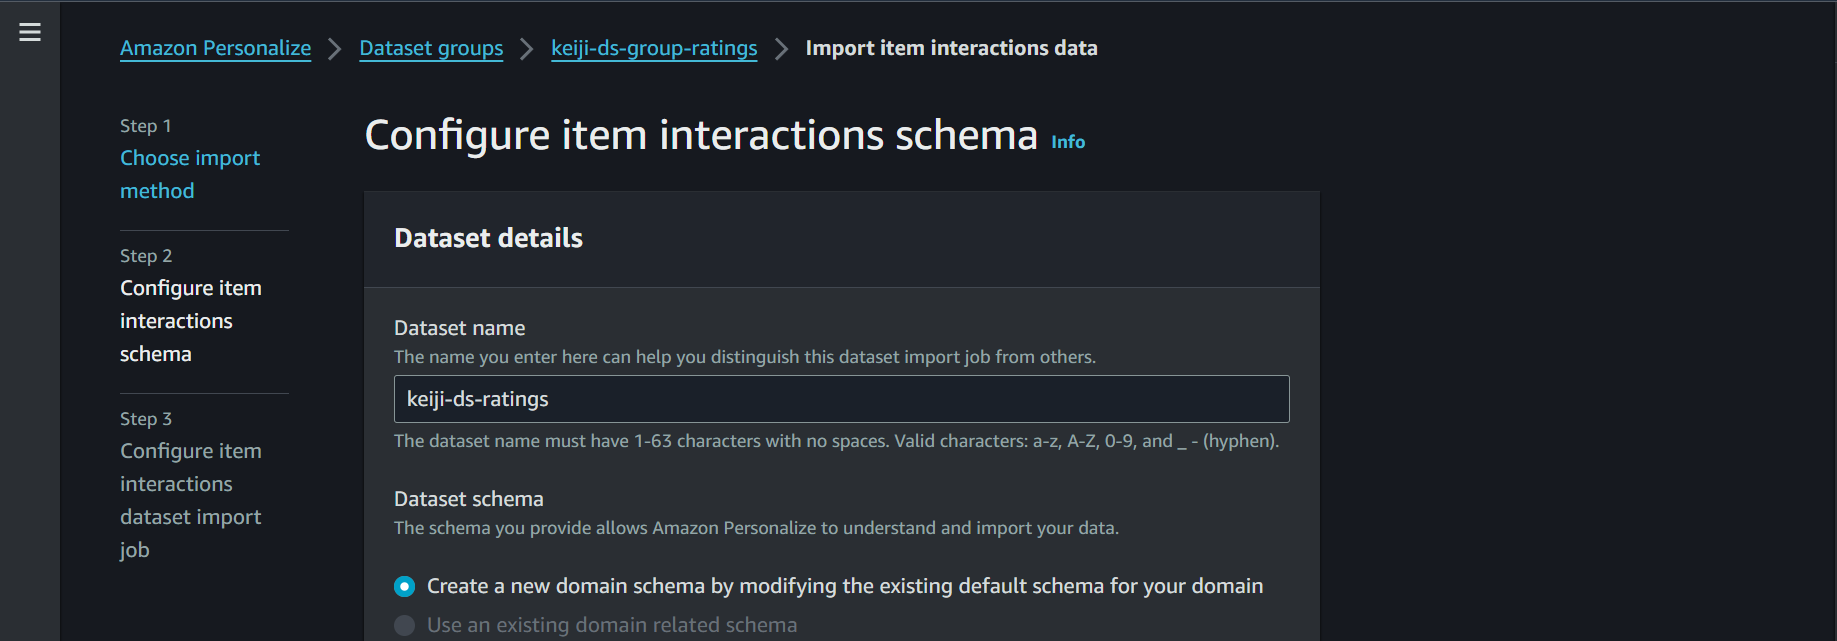This screenshot has width=1837, height=641.
Task: Choose the Use an existing domain related schema radio button
Action: coord(405,625)
